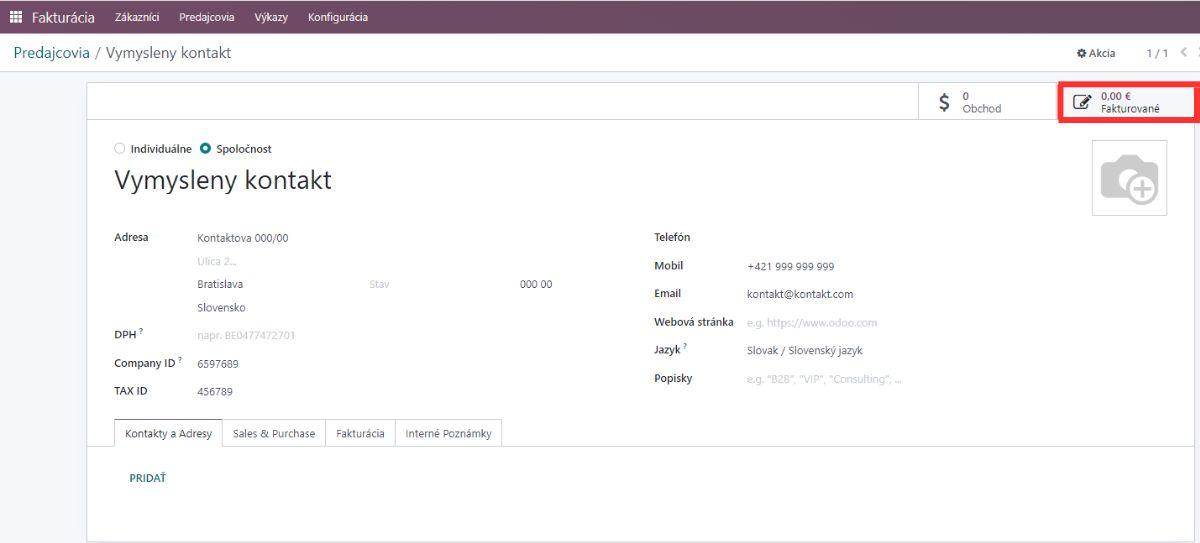The height and width of the screenshot is (543, 1200).
Task: Open the apps grid menu icon
Action: [16, 17]
